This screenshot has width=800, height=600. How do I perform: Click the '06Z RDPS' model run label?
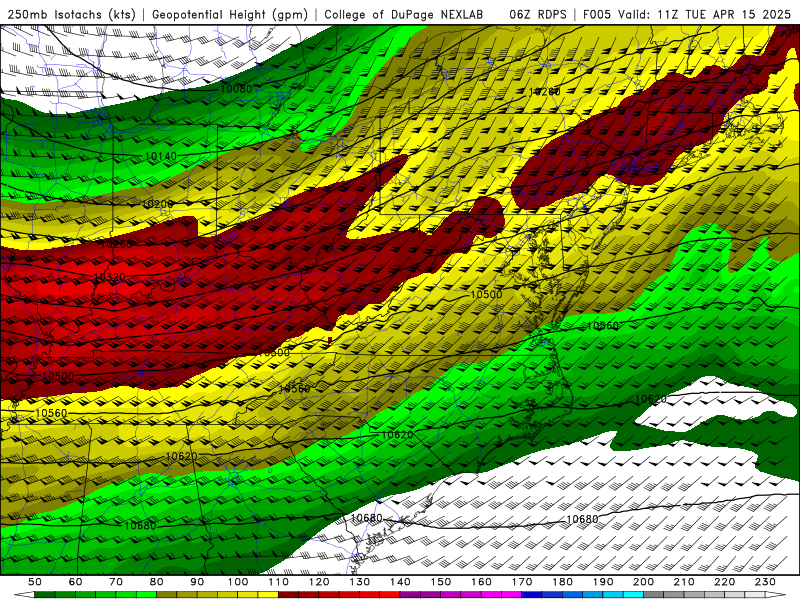point(538,15)
